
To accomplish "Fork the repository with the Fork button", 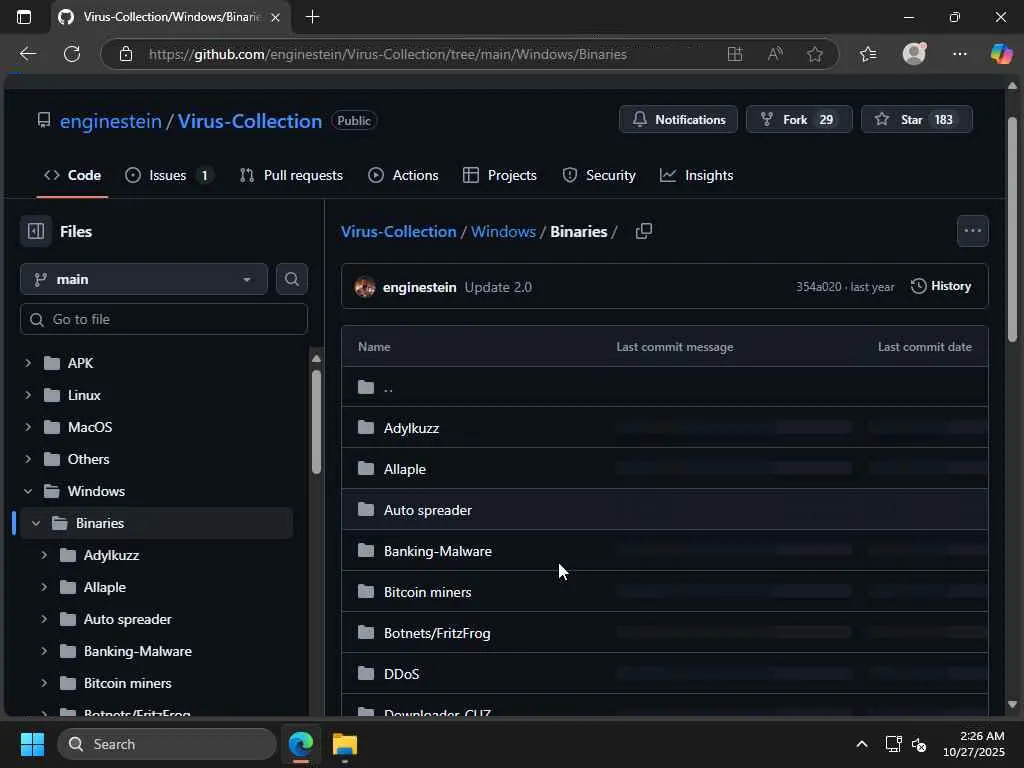I will 799,120.
